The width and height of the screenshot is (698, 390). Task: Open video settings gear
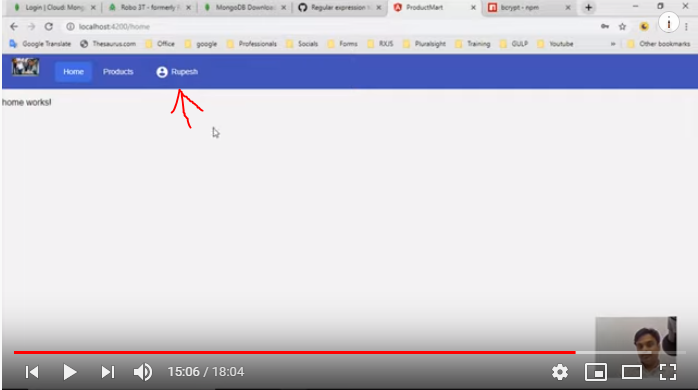click(560, 372)
